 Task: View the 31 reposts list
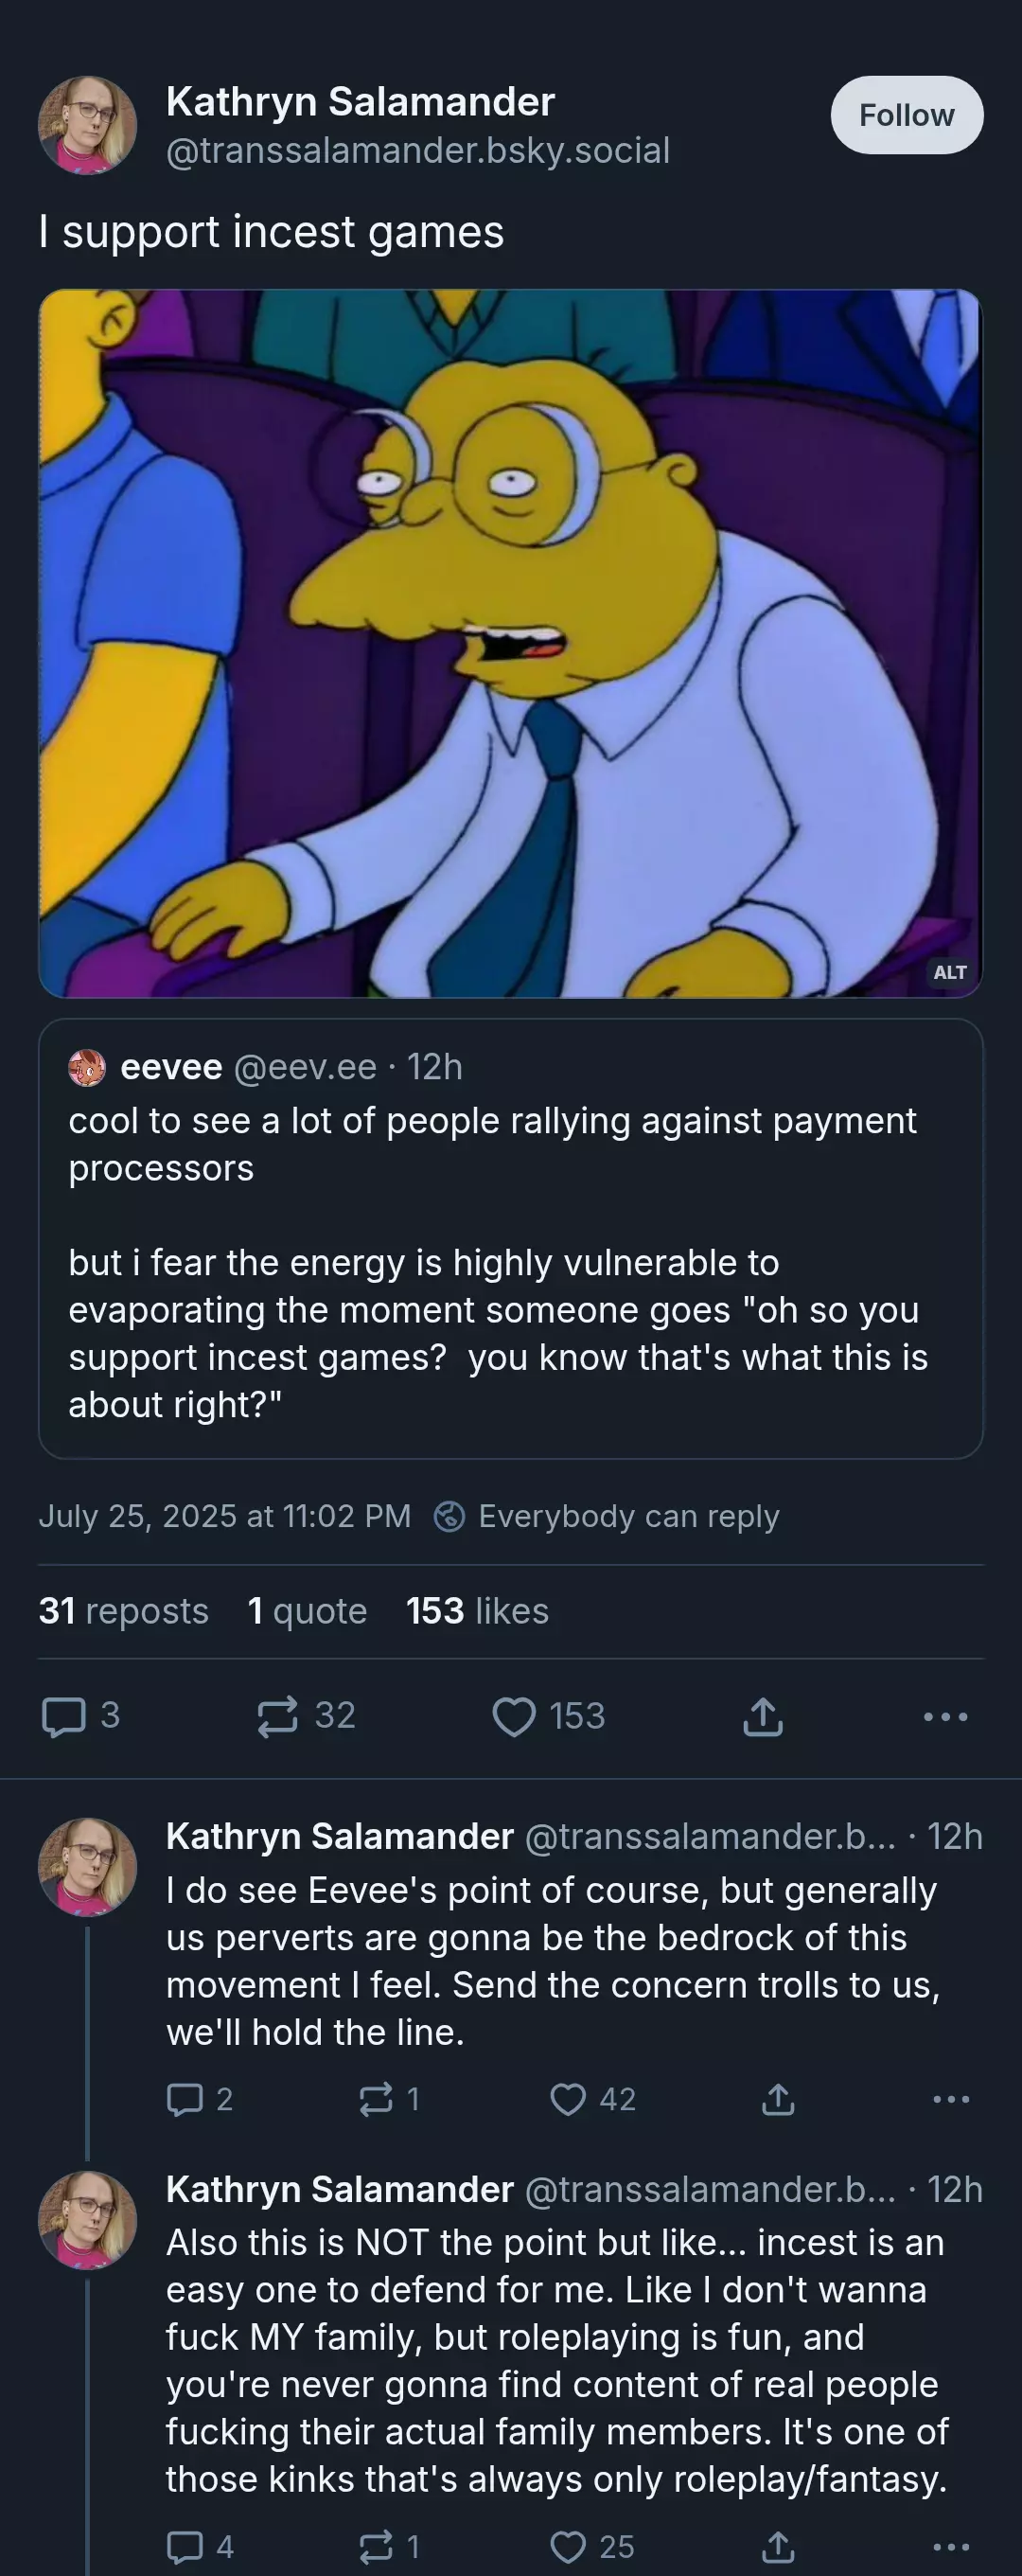point(123,1611)
